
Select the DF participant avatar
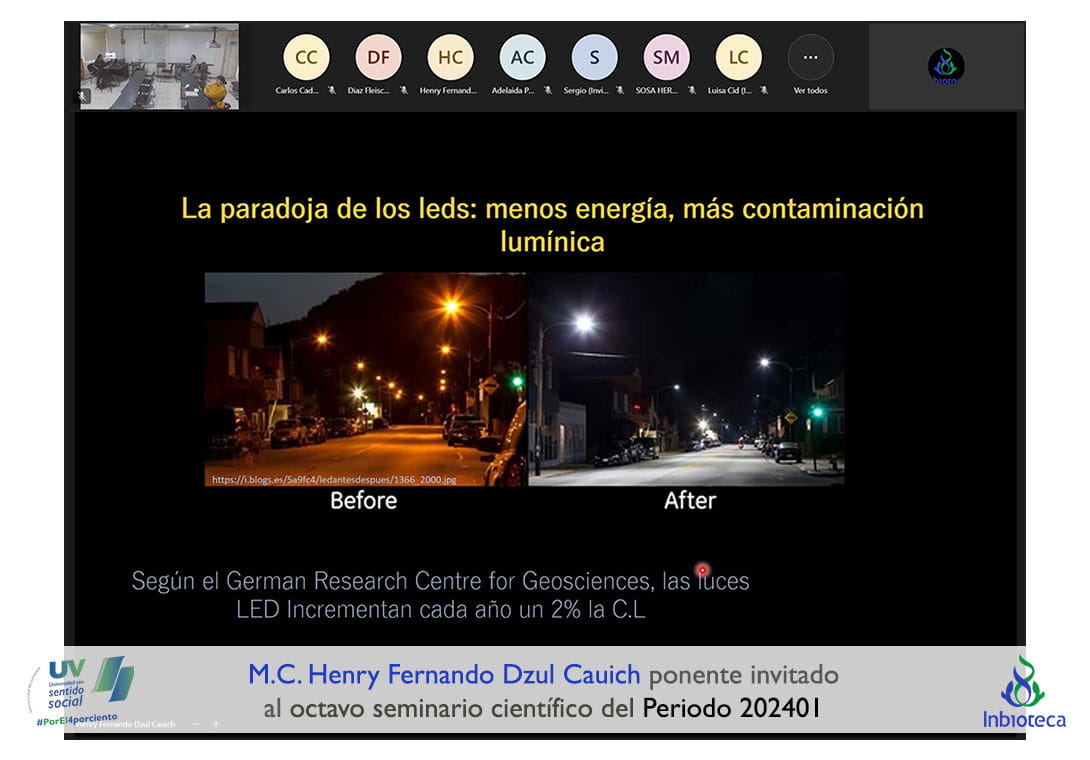coord(378,57)
